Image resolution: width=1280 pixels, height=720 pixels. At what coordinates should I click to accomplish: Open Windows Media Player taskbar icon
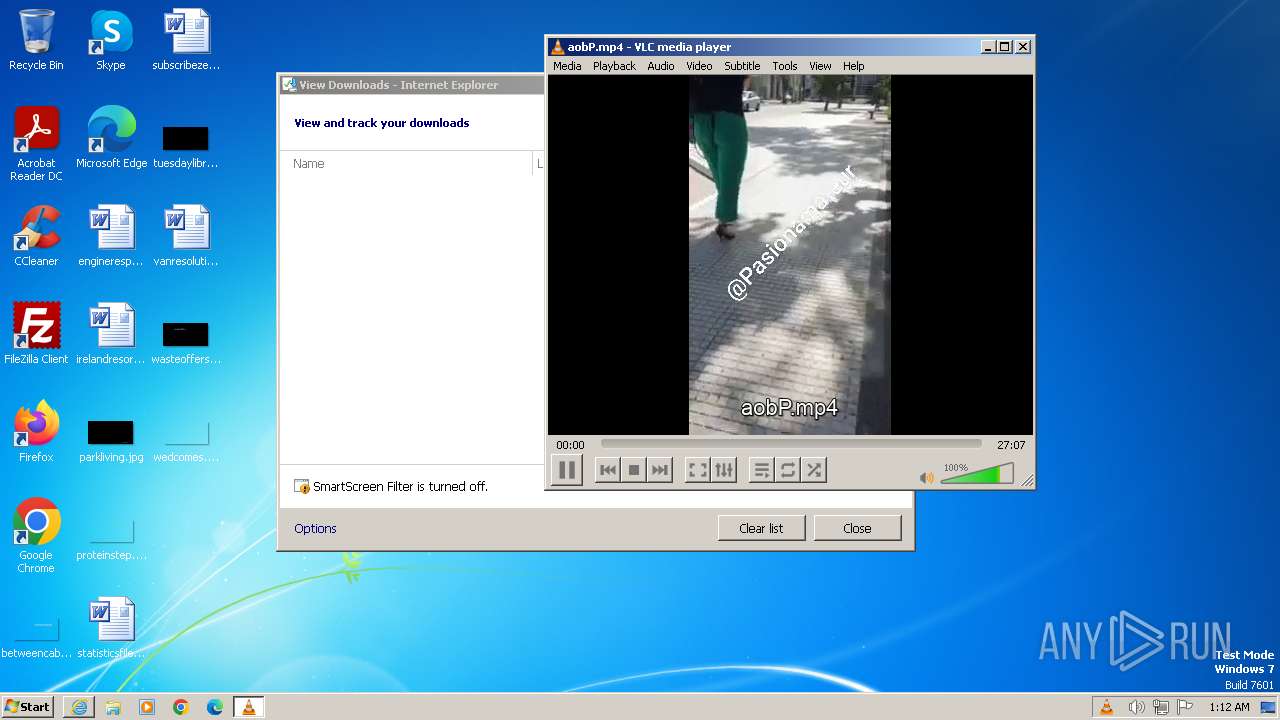click(x=147, y=707)
